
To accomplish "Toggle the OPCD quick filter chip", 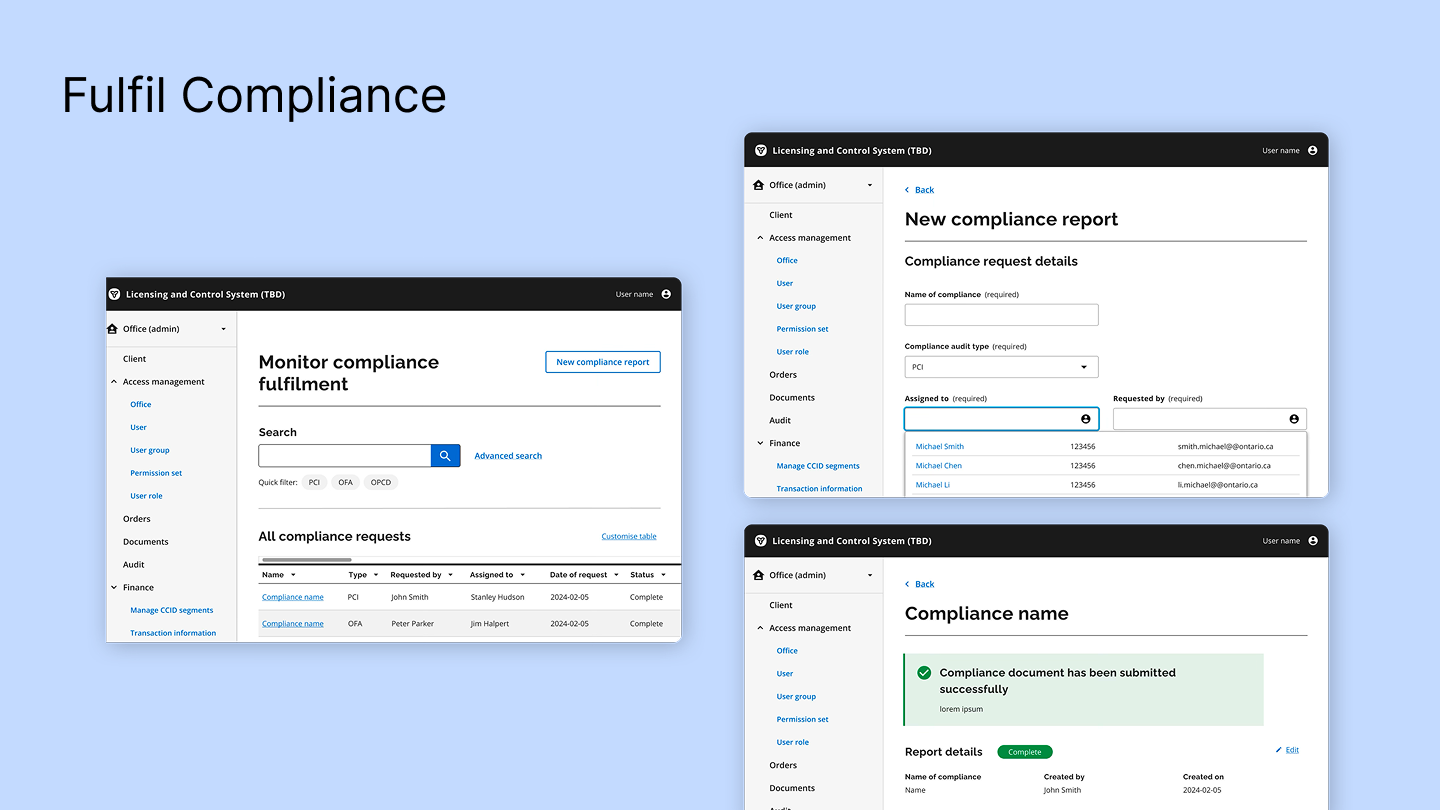I will tap(380, 482).
